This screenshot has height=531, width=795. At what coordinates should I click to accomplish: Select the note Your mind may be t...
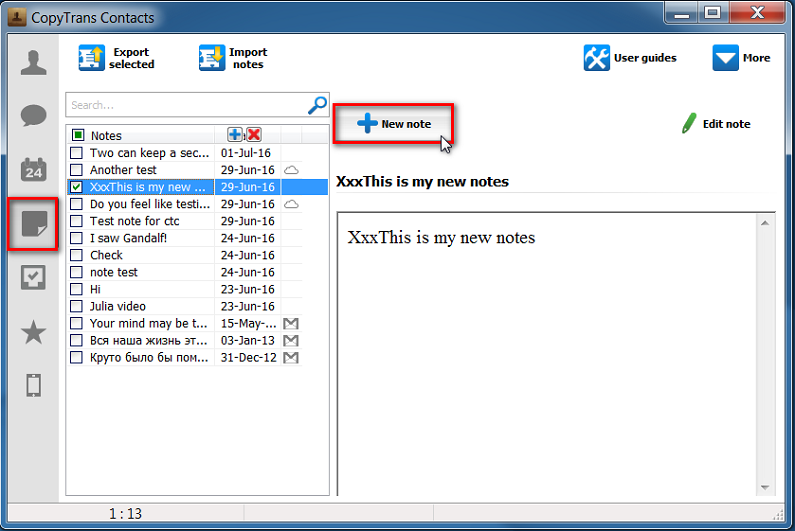[149, 323]
